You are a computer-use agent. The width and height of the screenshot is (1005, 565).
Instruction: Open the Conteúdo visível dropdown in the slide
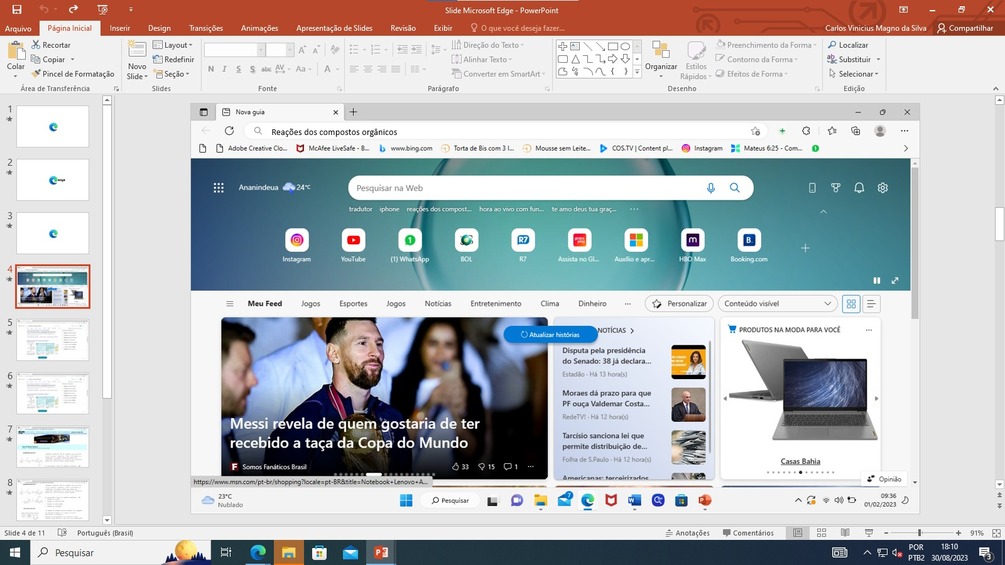[777, 304]
